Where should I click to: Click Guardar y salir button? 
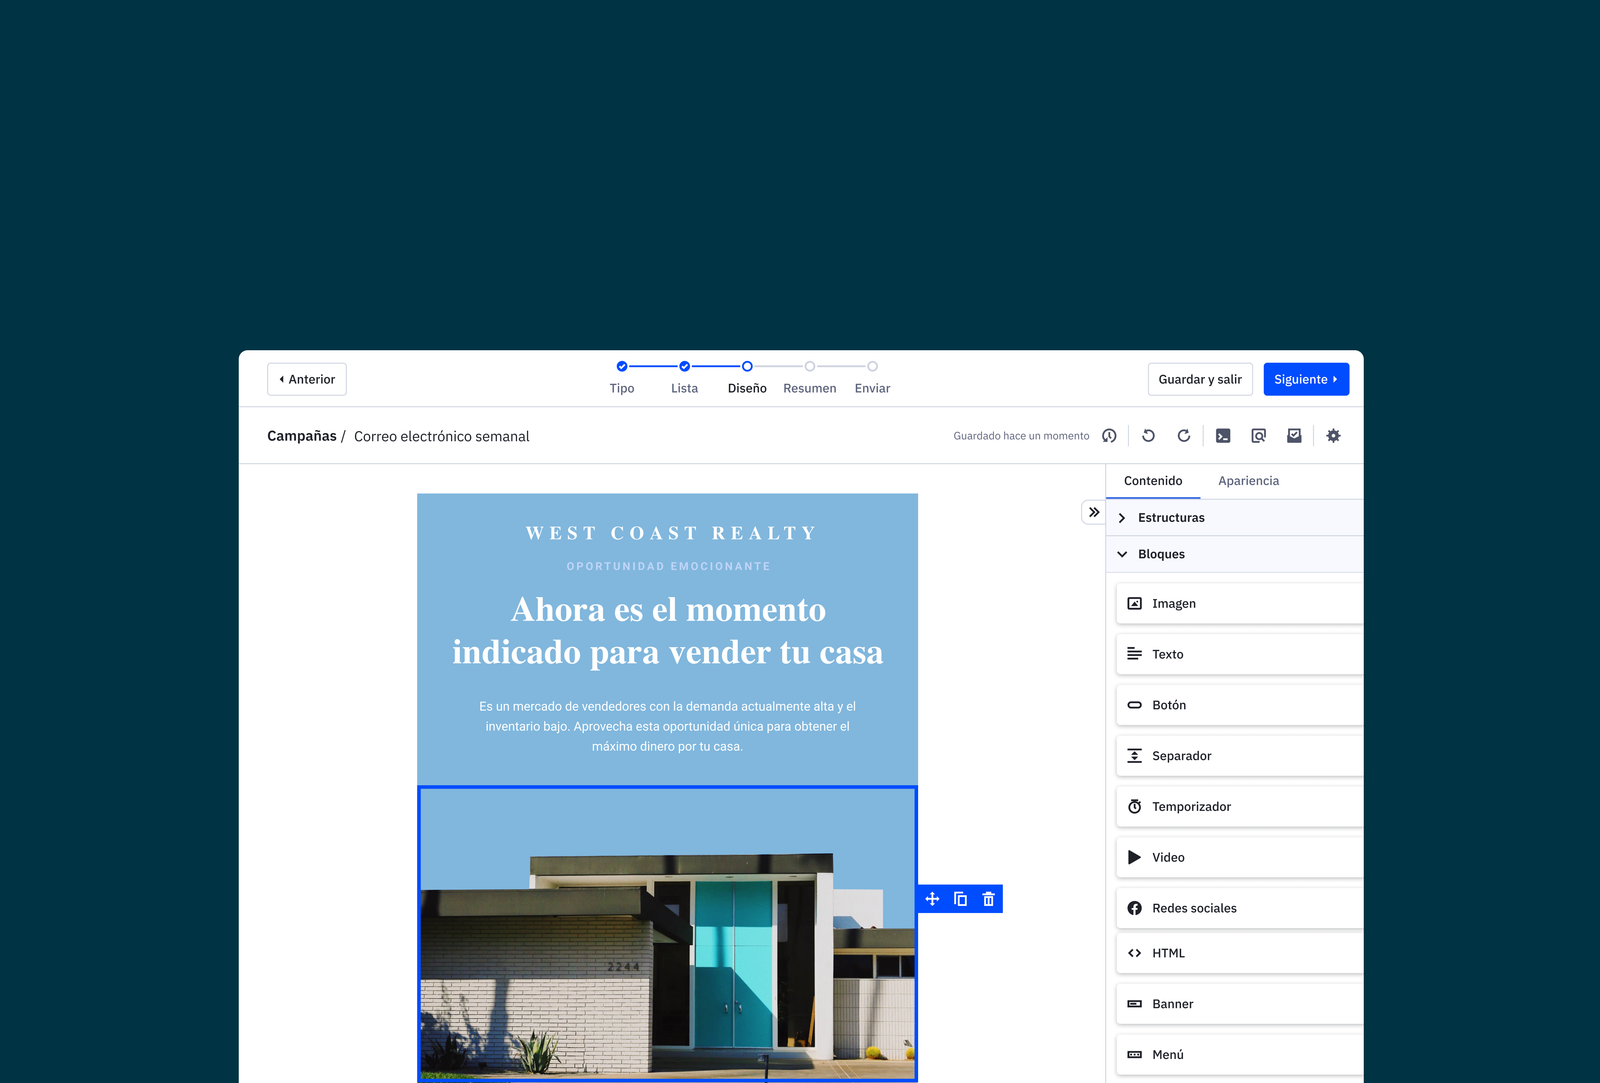(x=1200, y=379)
